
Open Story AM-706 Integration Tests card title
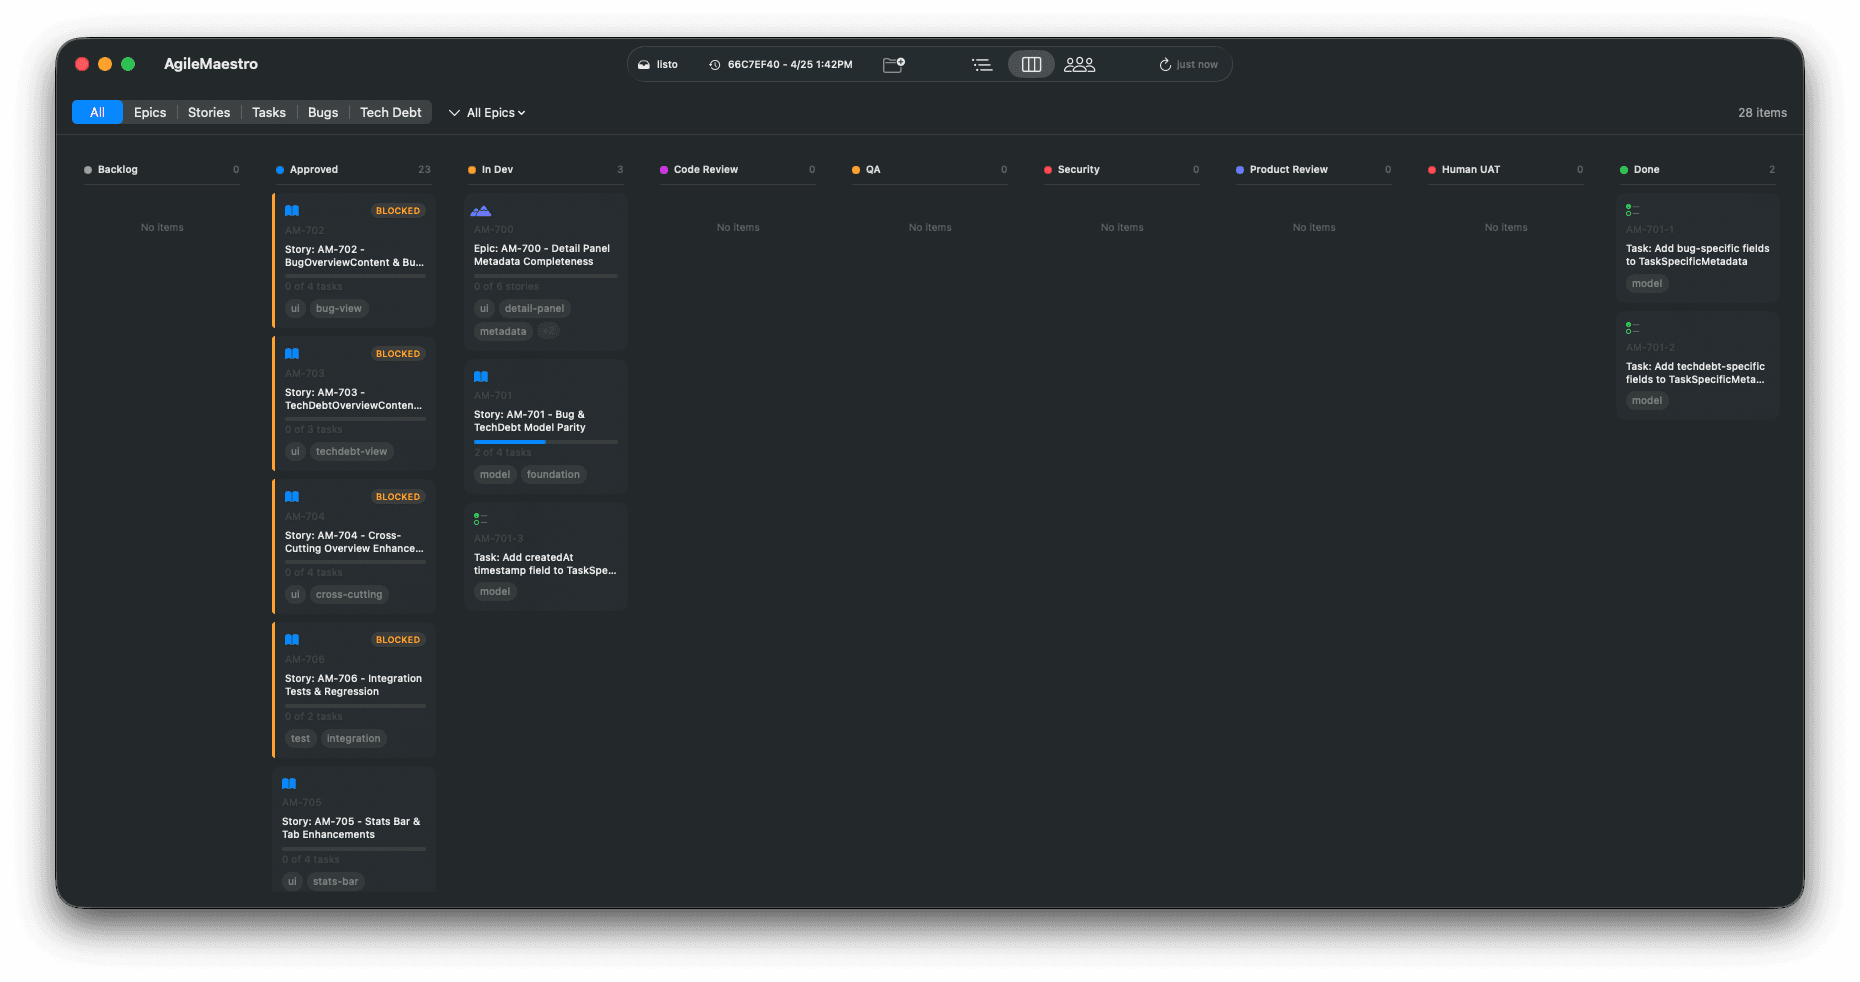(353, 685)
